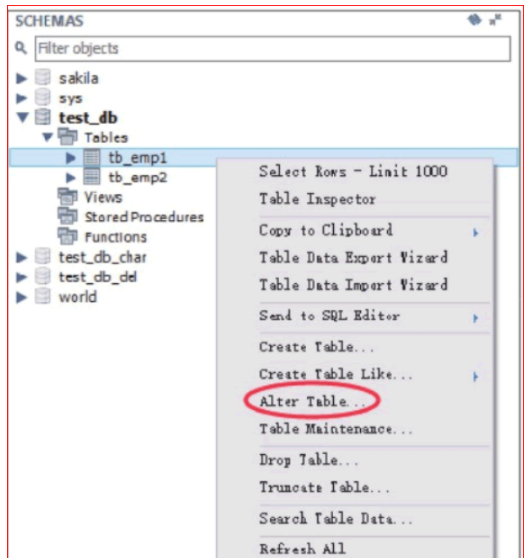Click the search magnifier icon
Screen dimensions: 530x558
[x=21, y=48]
